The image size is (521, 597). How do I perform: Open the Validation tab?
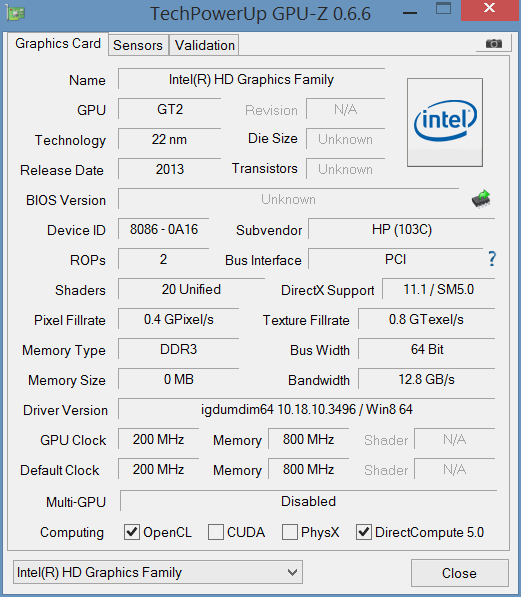(205, 45)
